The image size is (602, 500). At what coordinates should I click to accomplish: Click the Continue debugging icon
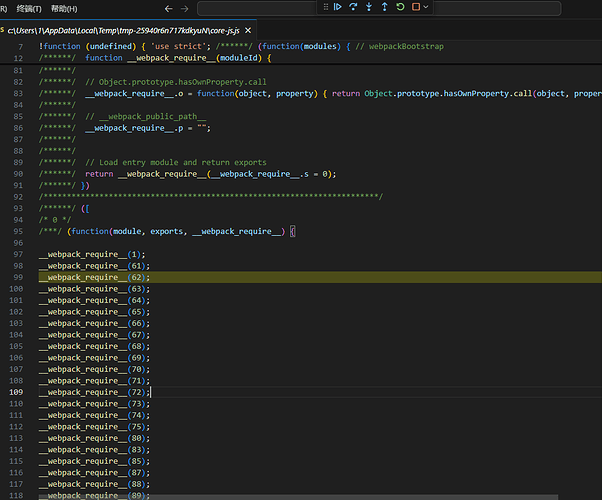339,7
